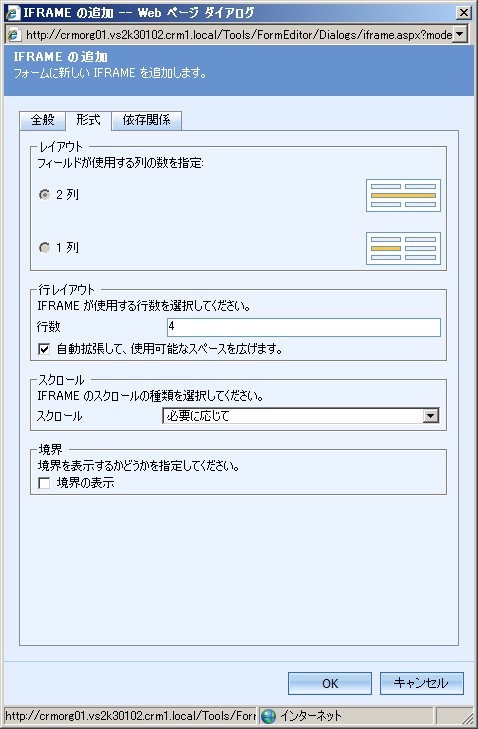
Task: Click the two-column layout preview image
Action: 403,195
